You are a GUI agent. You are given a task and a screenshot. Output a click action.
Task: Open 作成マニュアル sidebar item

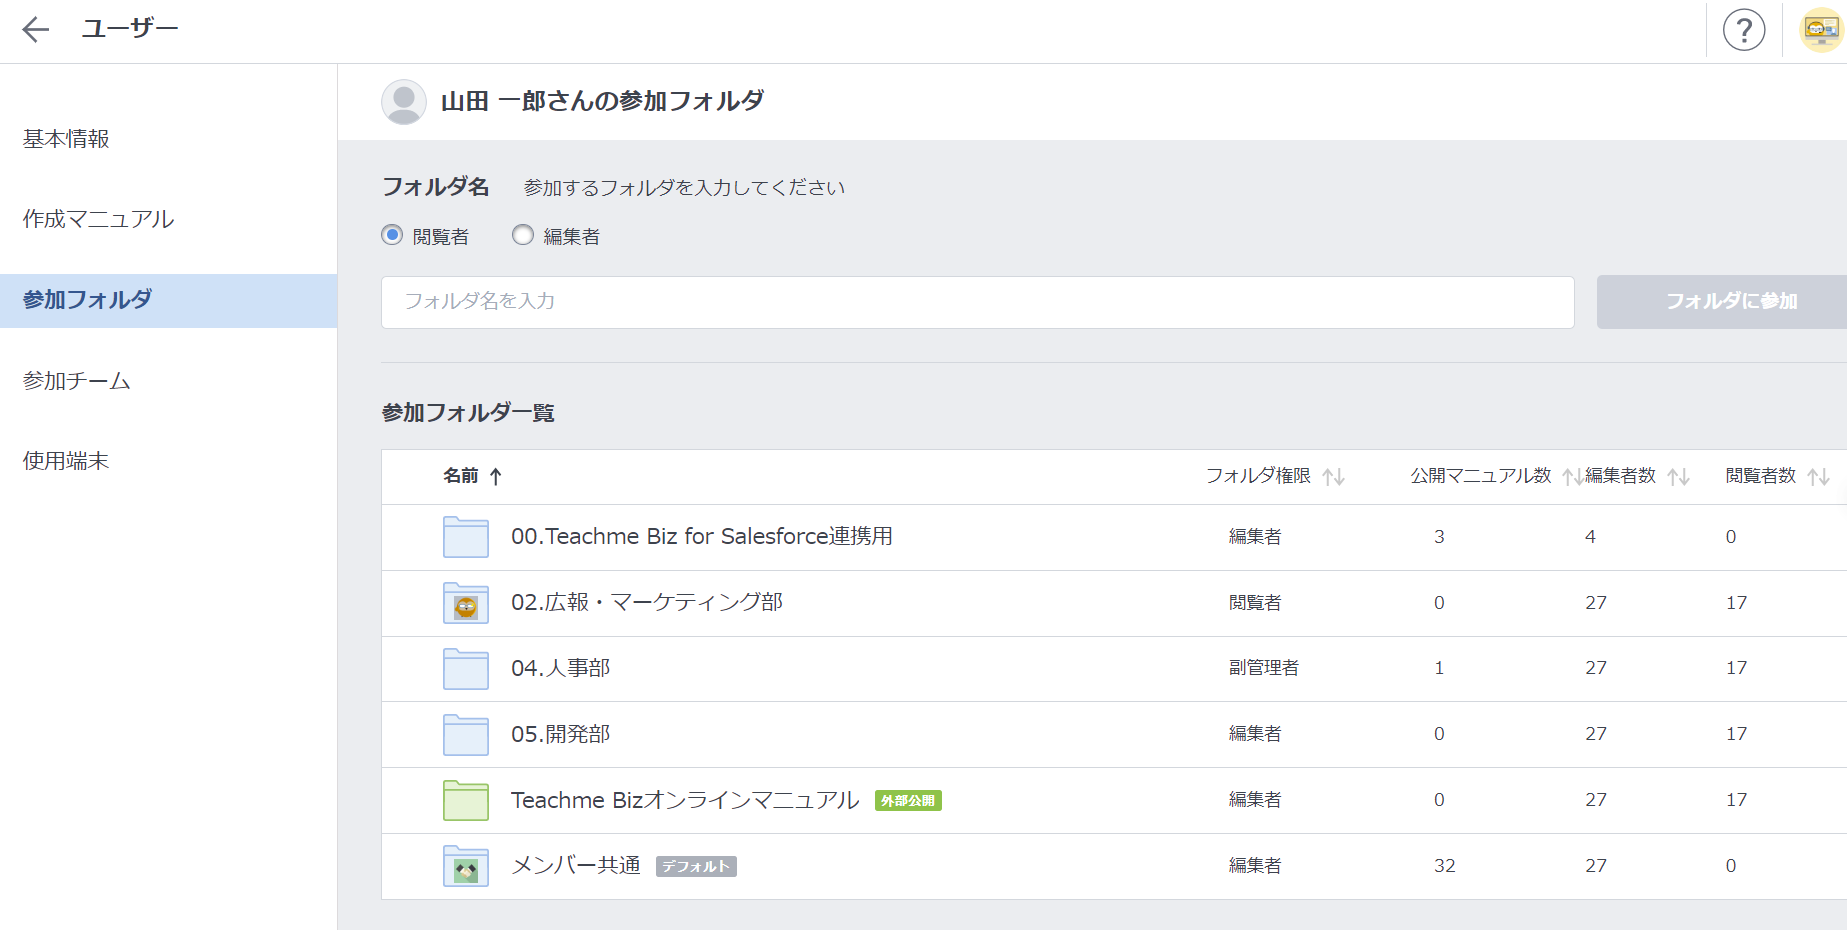98,219
